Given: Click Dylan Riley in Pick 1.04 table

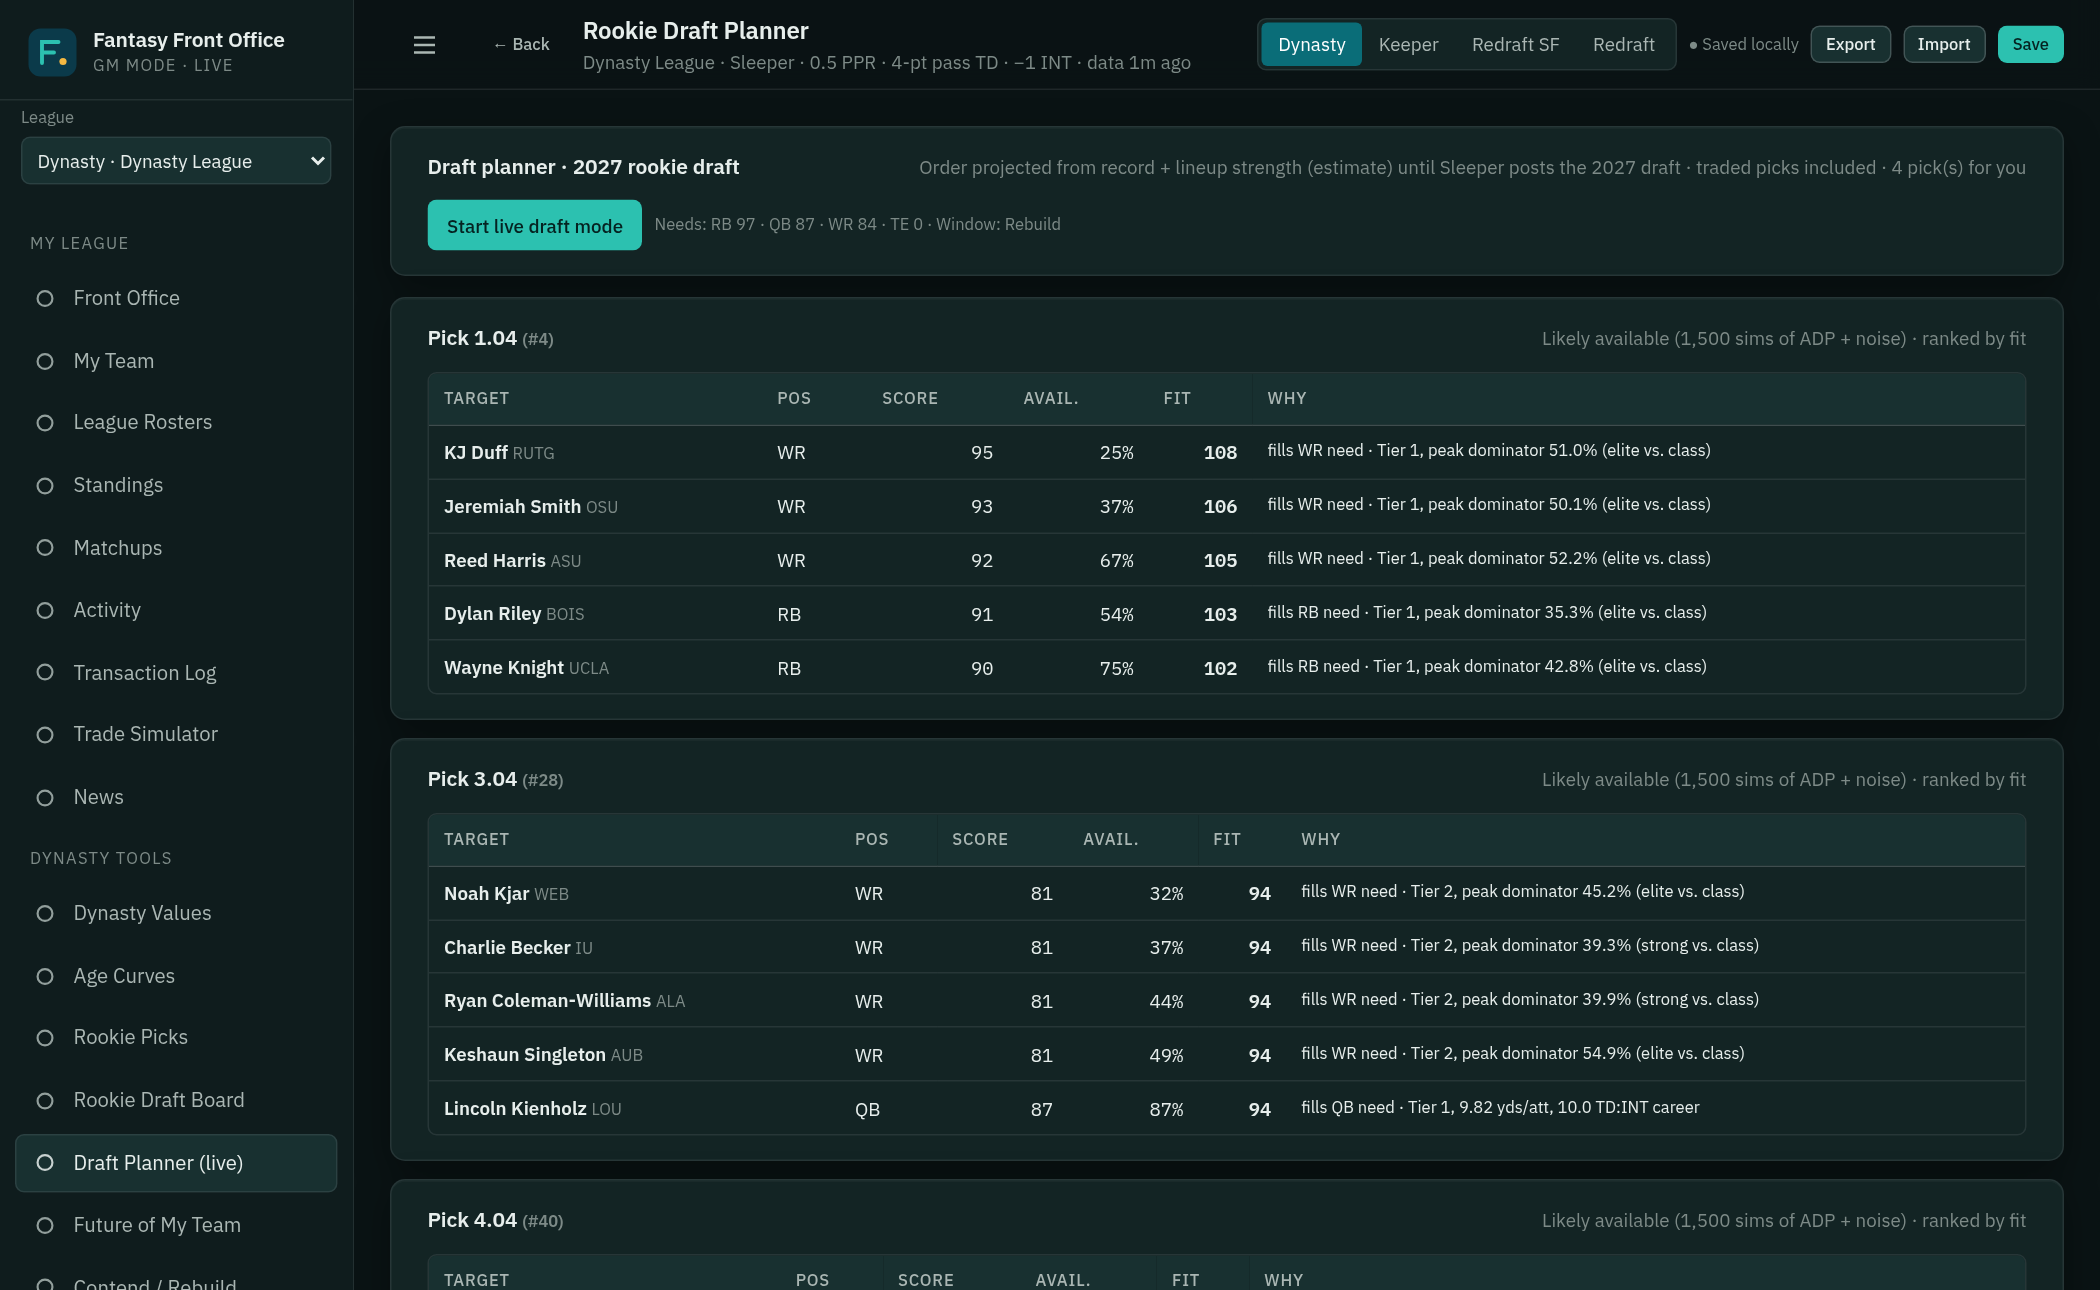Looking at the screenshot, I should click(x=492, y=614).
